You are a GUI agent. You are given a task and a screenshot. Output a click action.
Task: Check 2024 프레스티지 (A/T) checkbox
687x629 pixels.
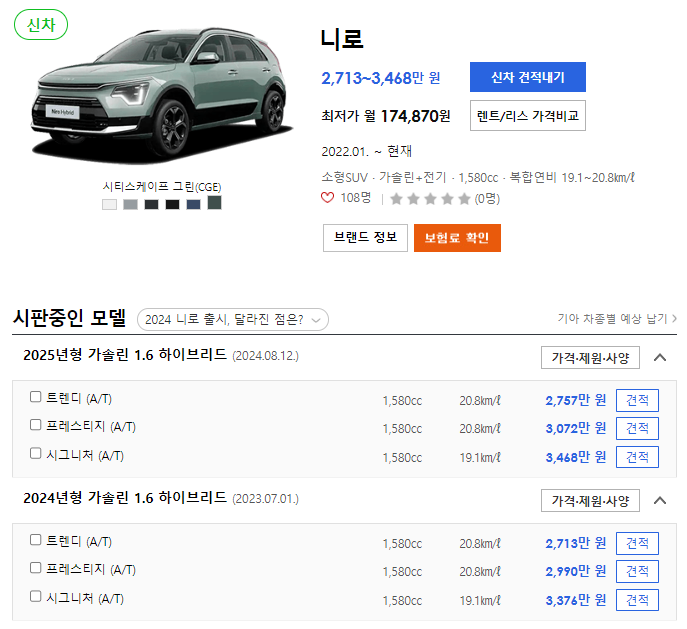[35, 568]
